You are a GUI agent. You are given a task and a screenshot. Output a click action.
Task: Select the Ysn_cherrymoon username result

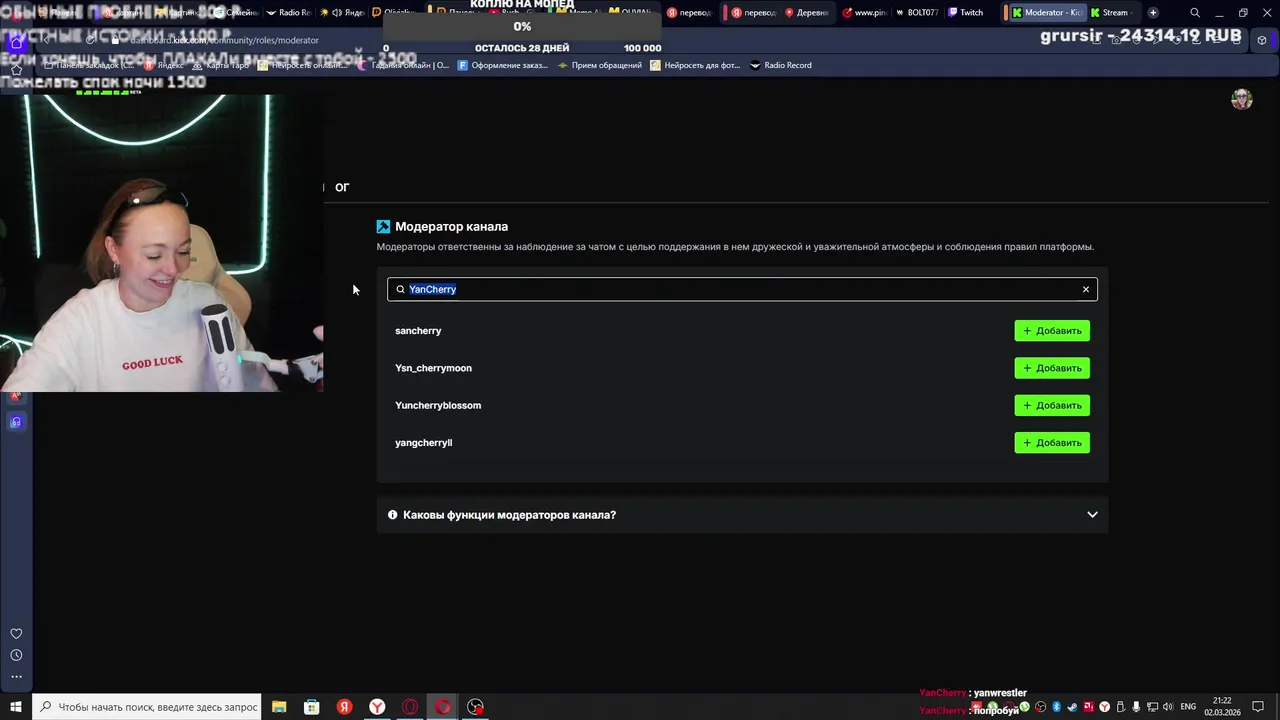pos(433,368)
